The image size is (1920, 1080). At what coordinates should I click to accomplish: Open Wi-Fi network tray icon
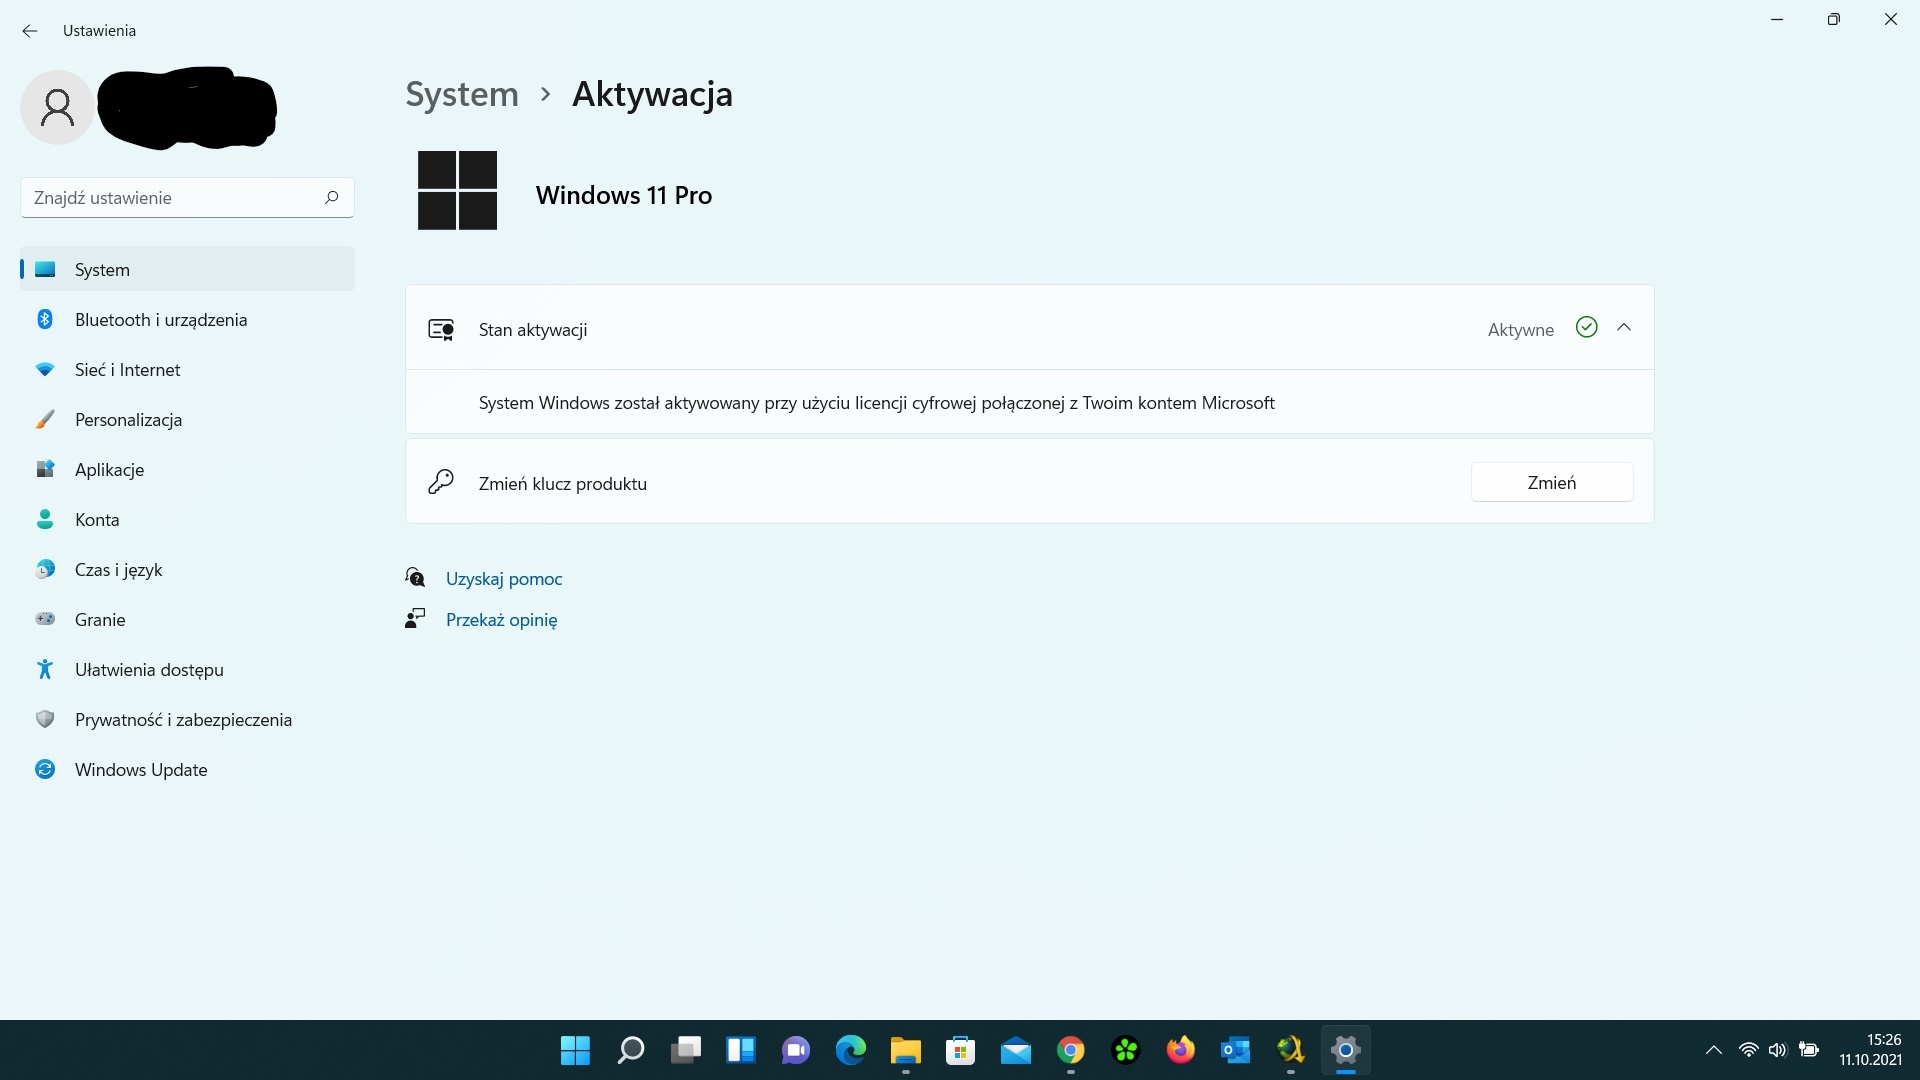(x=1748, y=1050)
